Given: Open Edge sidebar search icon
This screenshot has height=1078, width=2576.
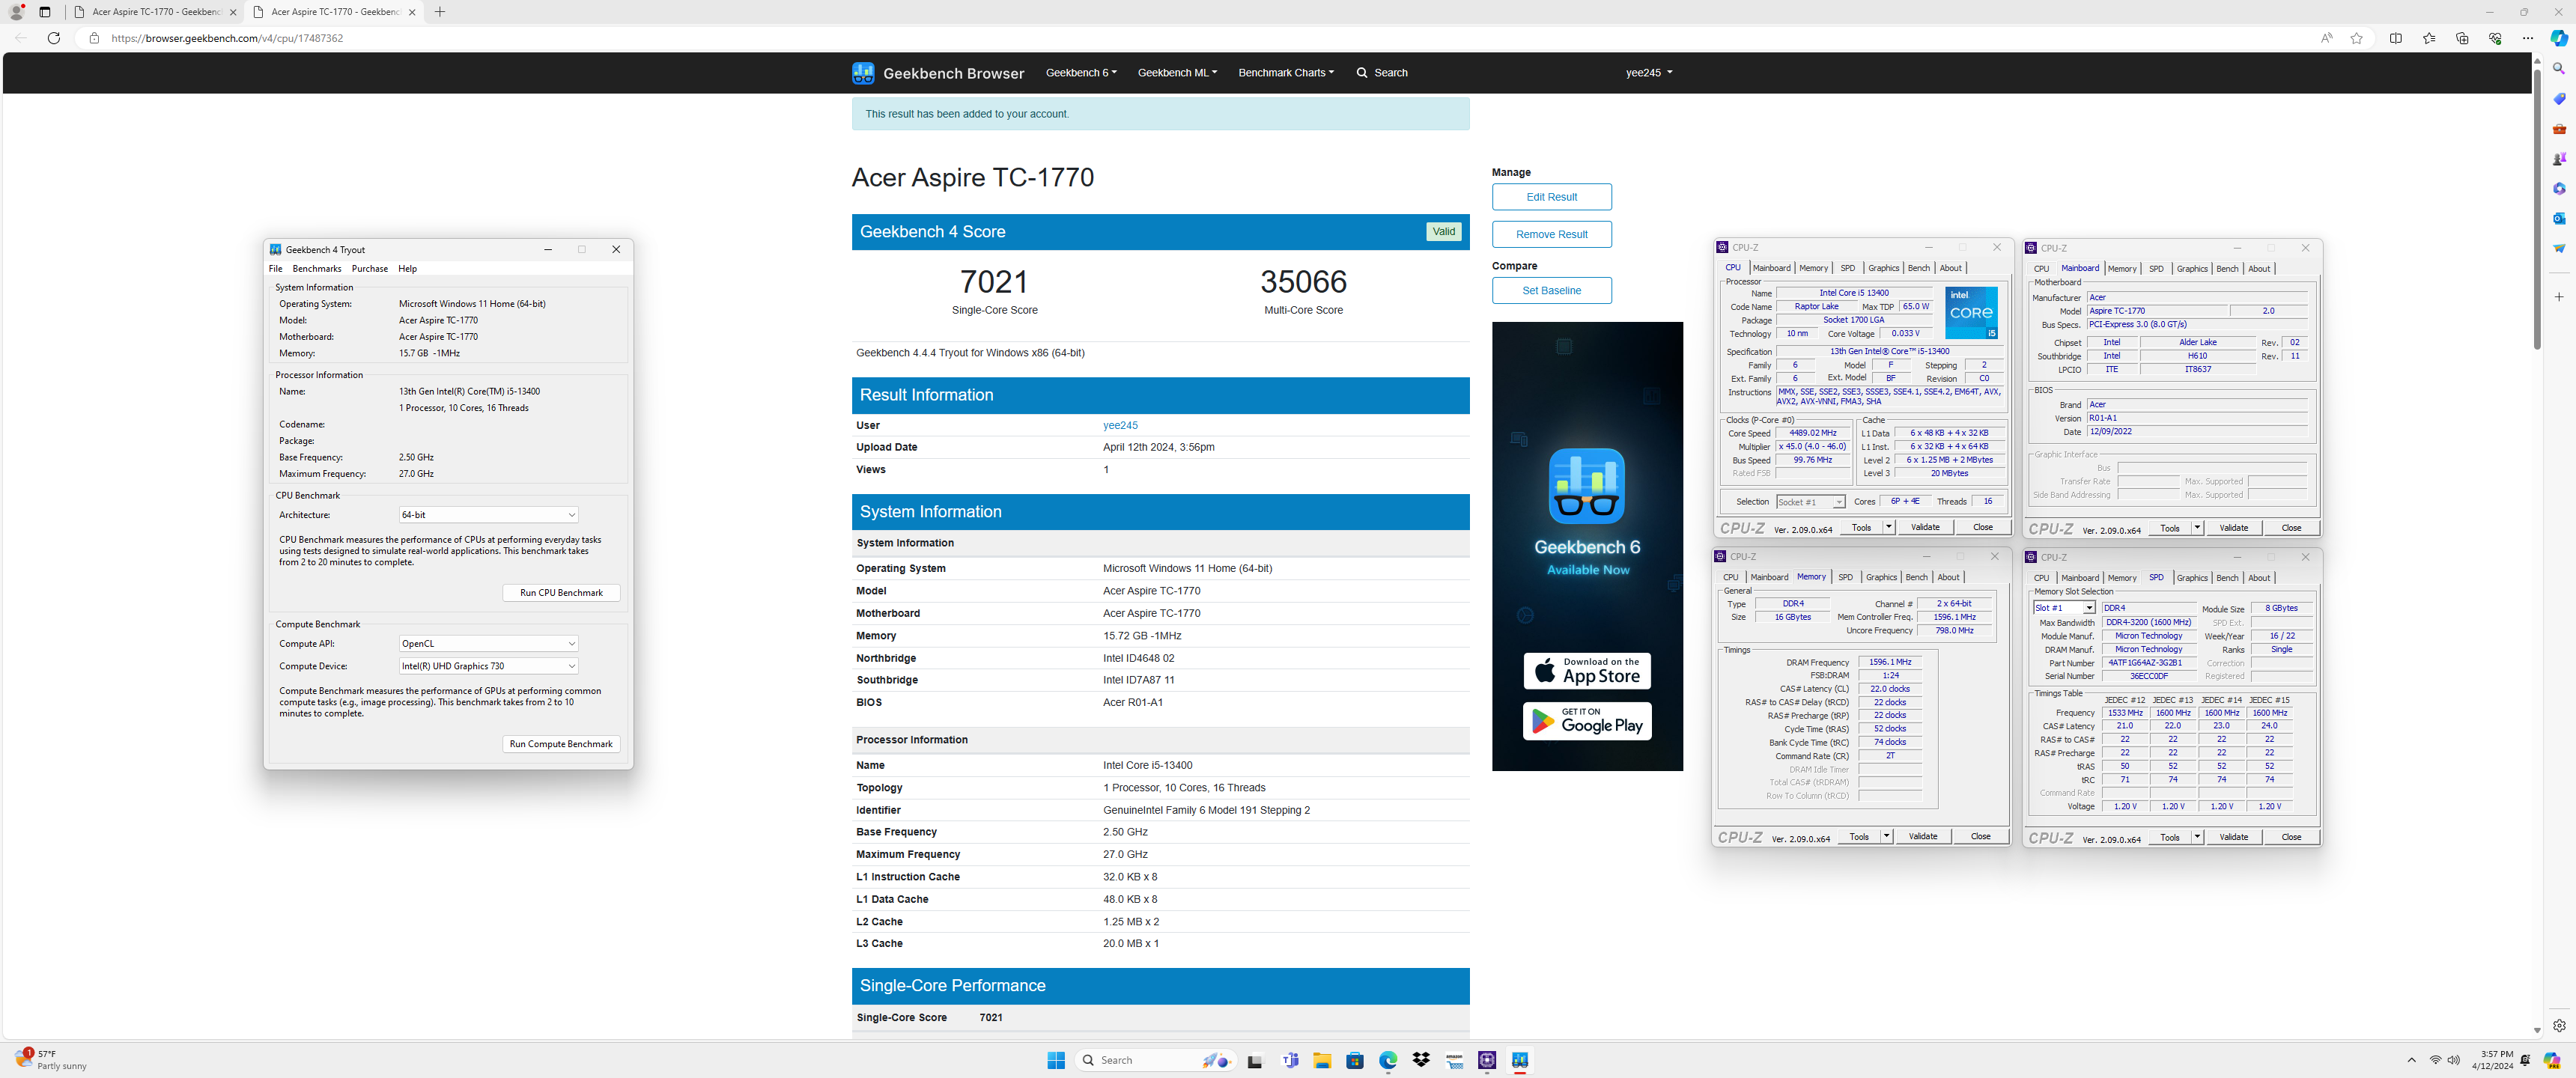Looking at the screenshot, I should tap(2559, 69).
